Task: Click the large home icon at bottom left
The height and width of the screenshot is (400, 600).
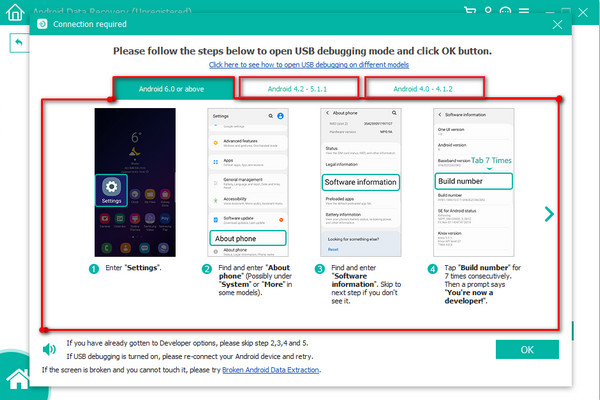Action: click(18, 379)
